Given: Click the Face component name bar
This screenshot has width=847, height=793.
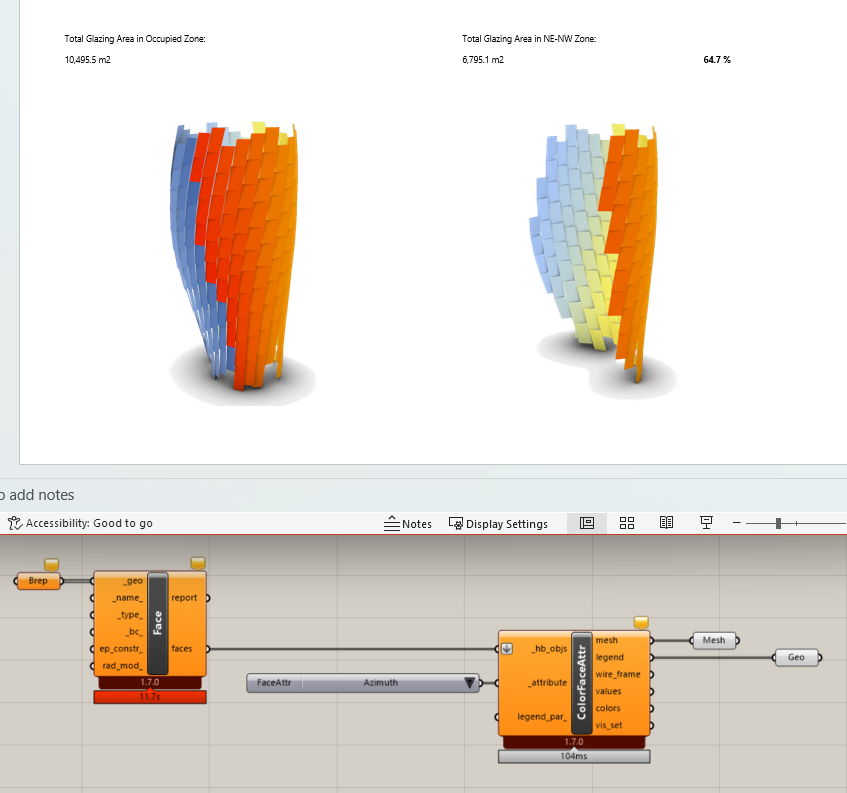Looking at the screenshot, I should point(158,623).
